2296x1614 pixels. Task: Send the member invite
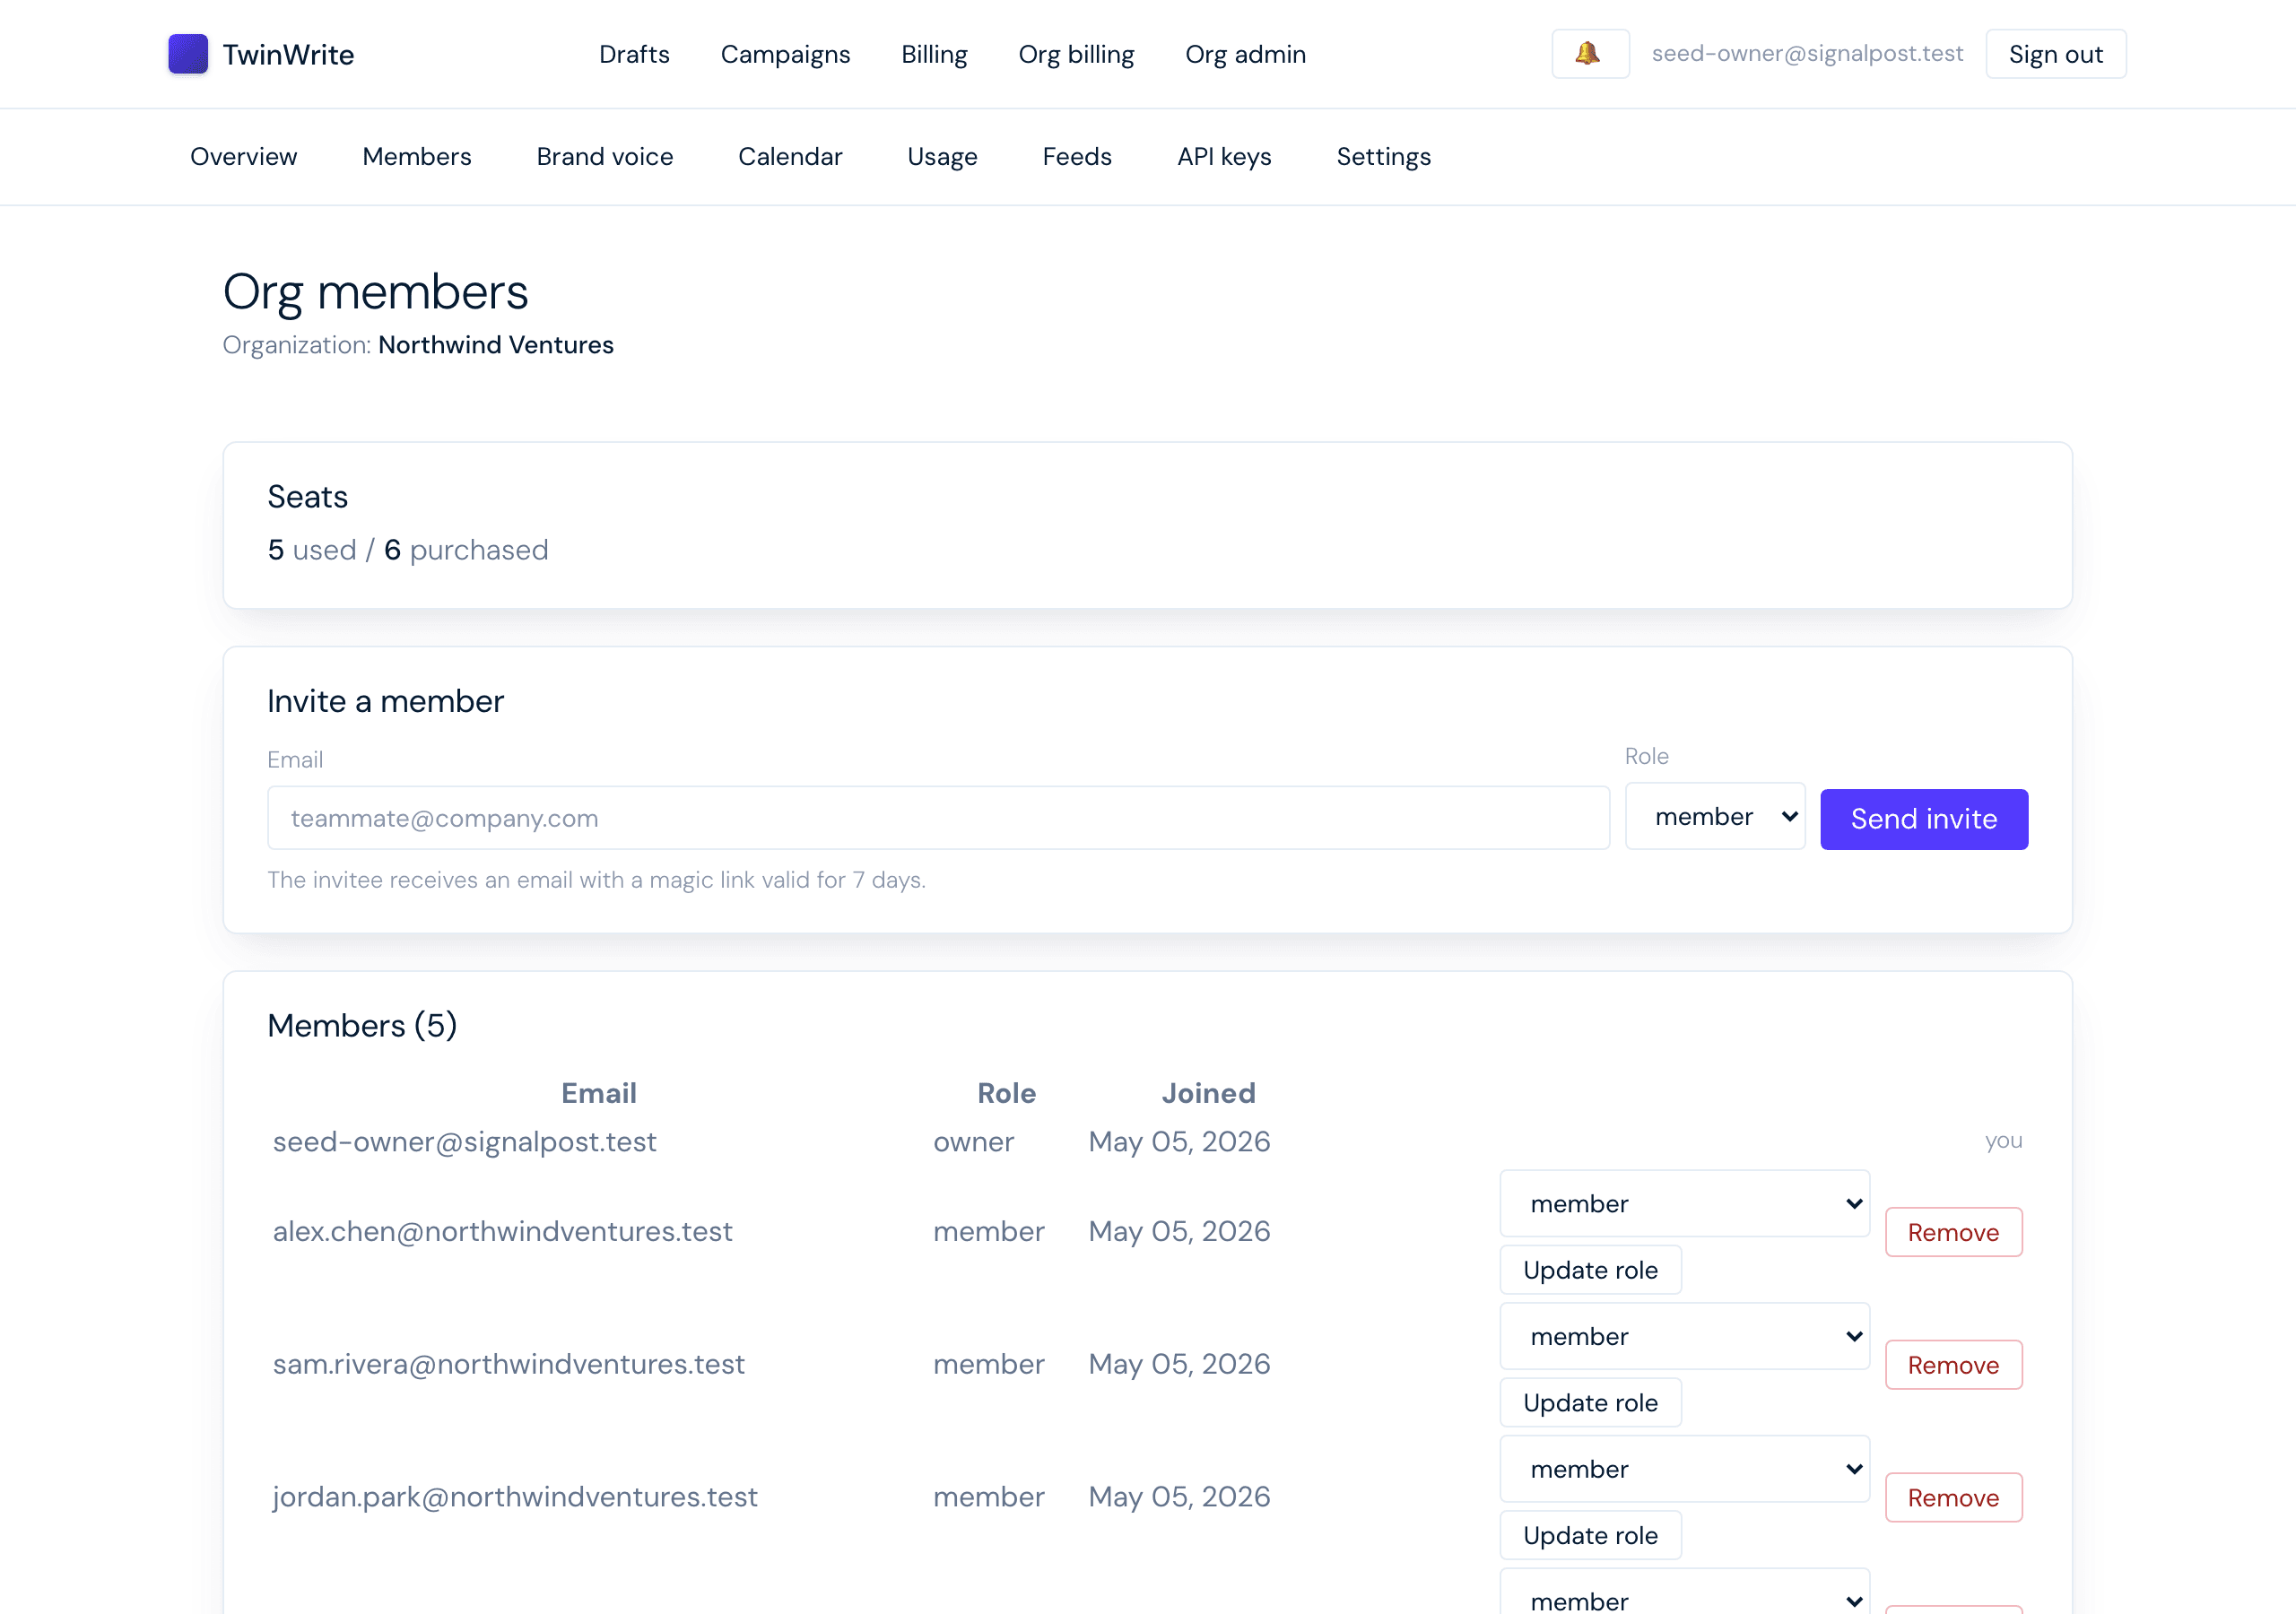(1923, 819)
